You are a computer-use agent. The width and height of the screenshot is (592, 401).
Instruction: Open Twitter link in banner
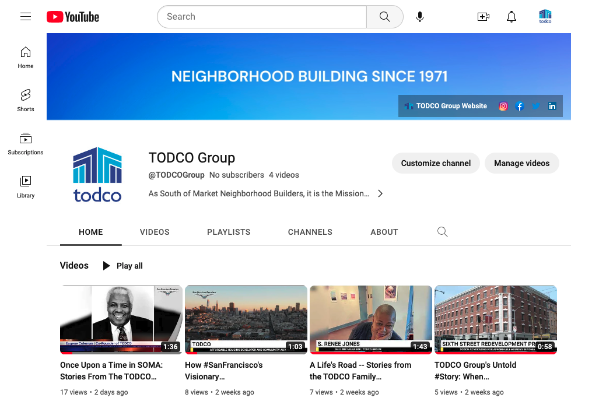536,106
